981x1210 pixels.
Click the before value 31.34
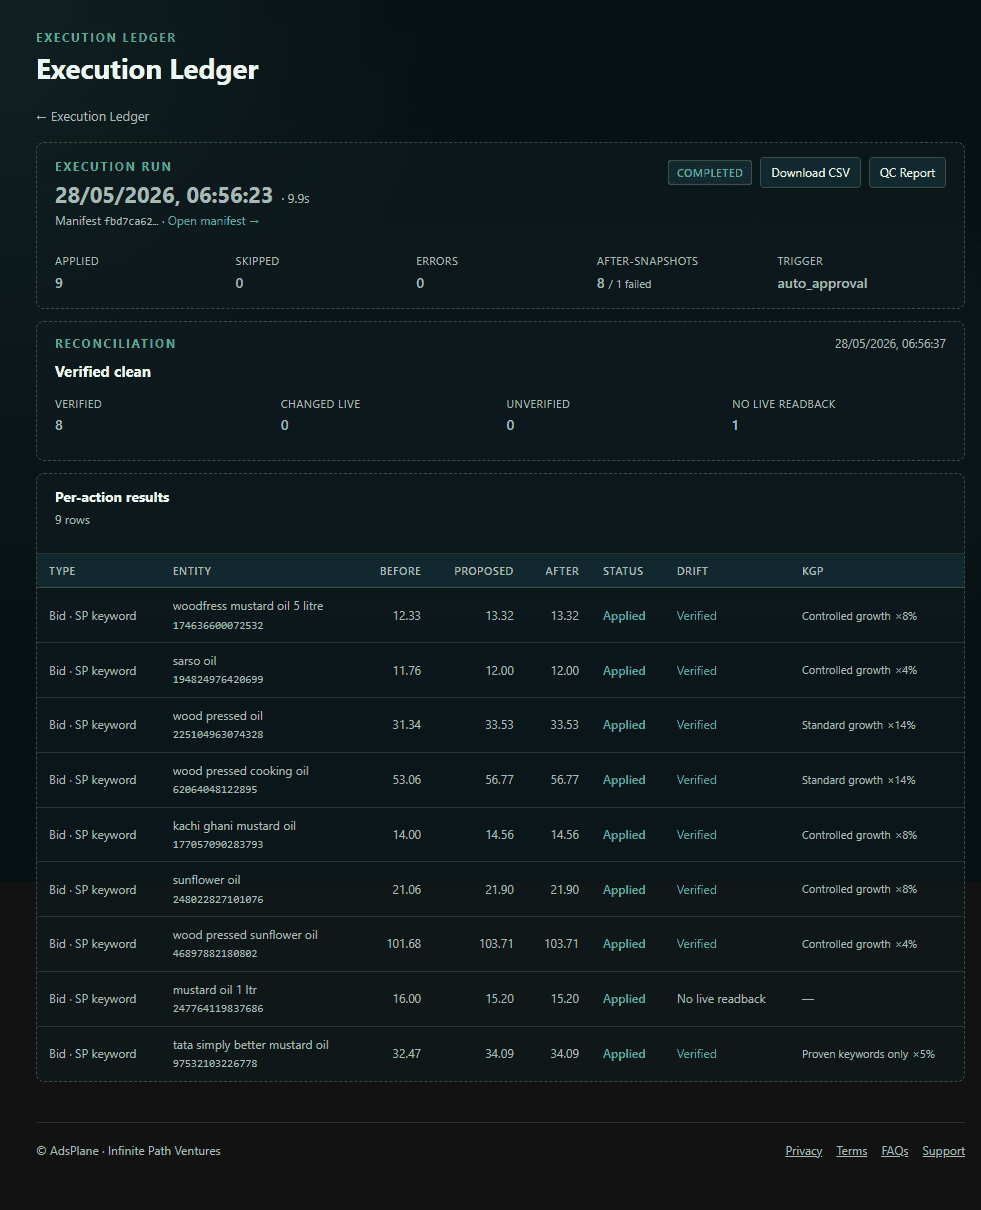tap(407, 726)
